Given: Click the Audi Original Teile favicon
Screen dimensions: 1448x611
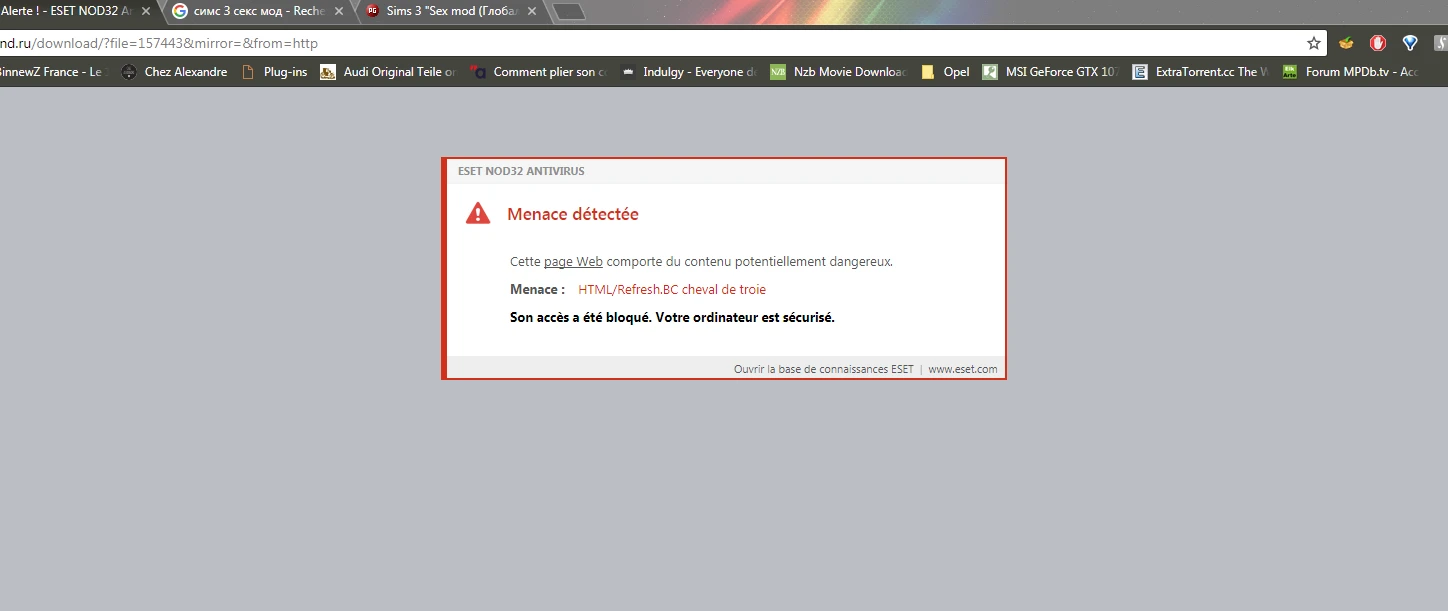Looking at the screenshot, I should tap(327, 72).
